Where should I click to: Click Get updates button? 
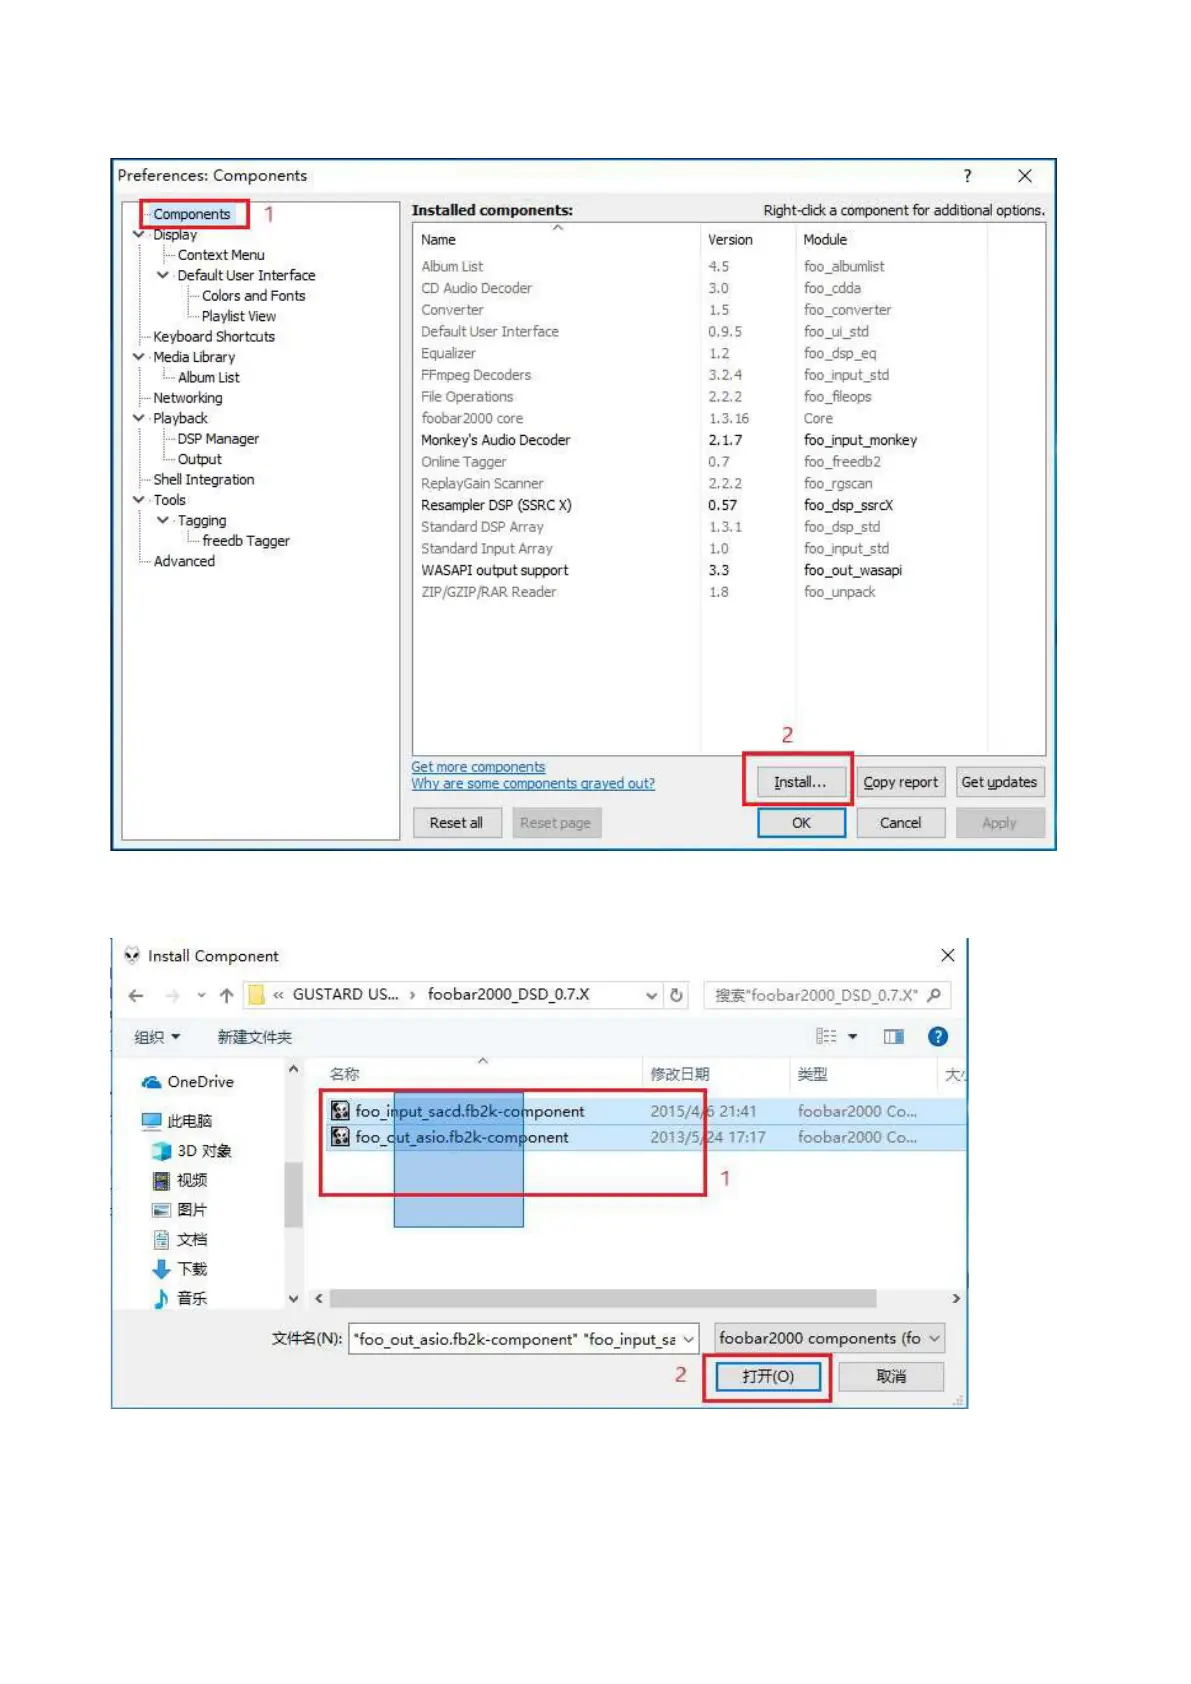[999, 782]
